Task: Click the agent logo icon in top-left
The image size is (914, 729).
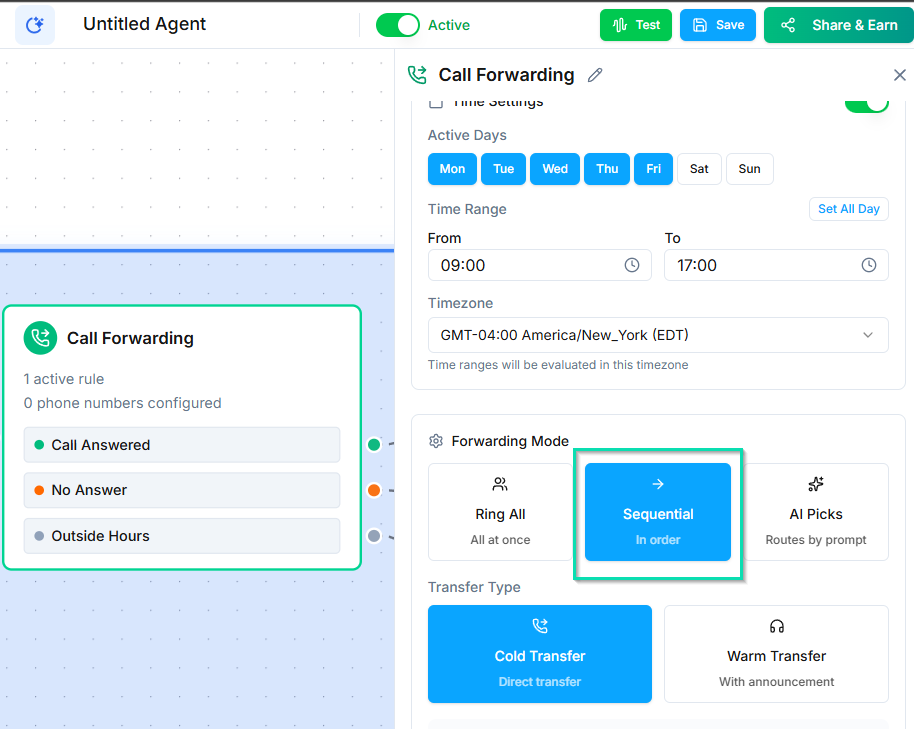Action: click(35, 25)
